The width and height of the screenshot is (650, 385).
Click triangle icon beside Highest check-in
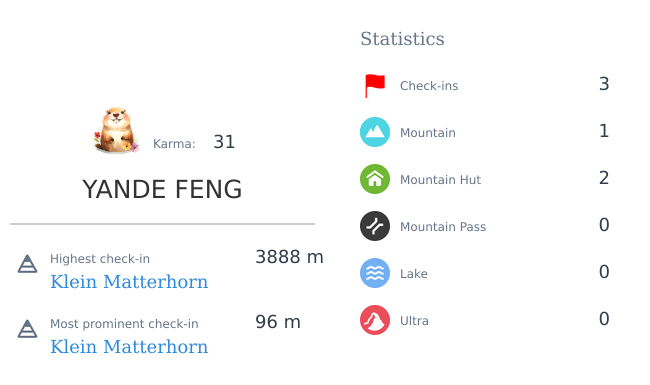27,264
